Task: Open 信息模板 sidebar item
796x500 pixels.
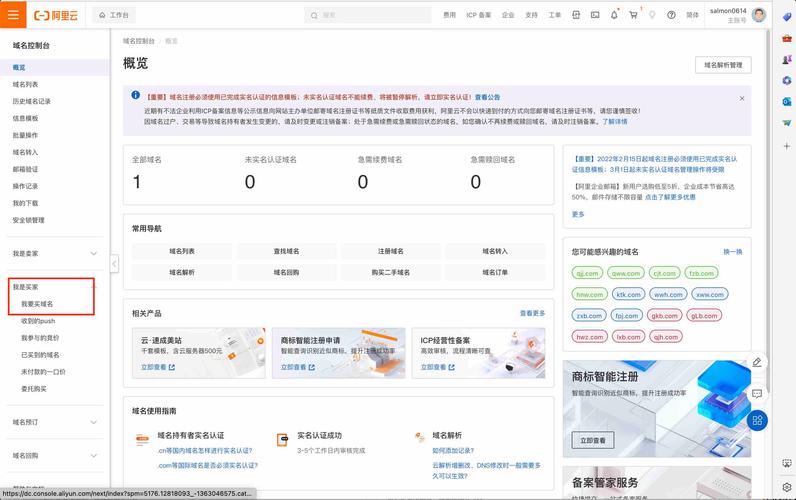Action: pos(25,118)
